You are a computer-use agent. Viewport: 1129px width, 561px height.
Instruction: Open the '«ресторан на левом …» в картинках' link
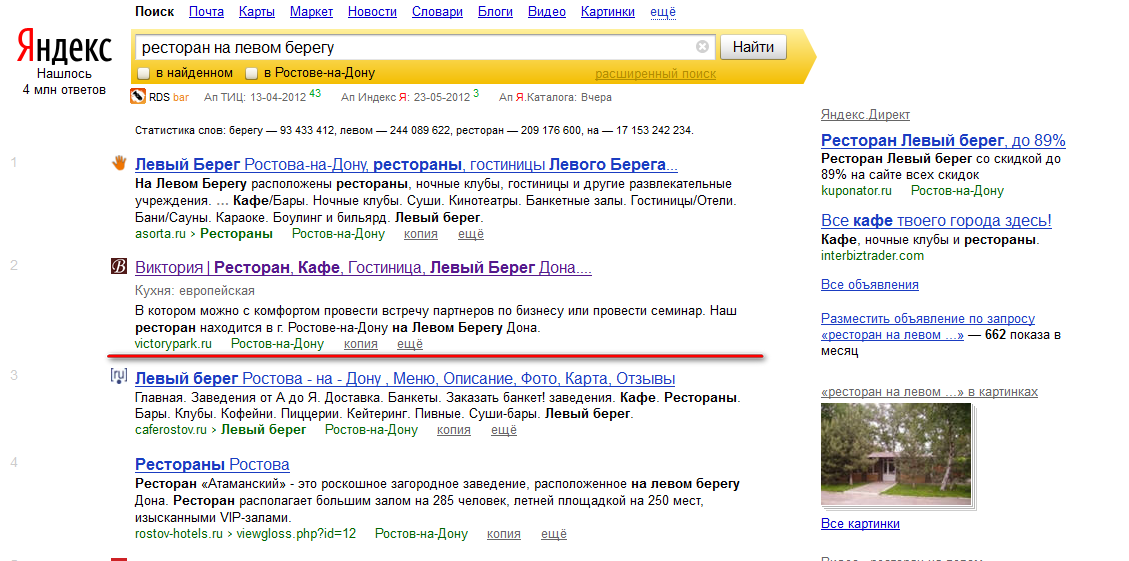pyautogui.click(x=930, y=392)
